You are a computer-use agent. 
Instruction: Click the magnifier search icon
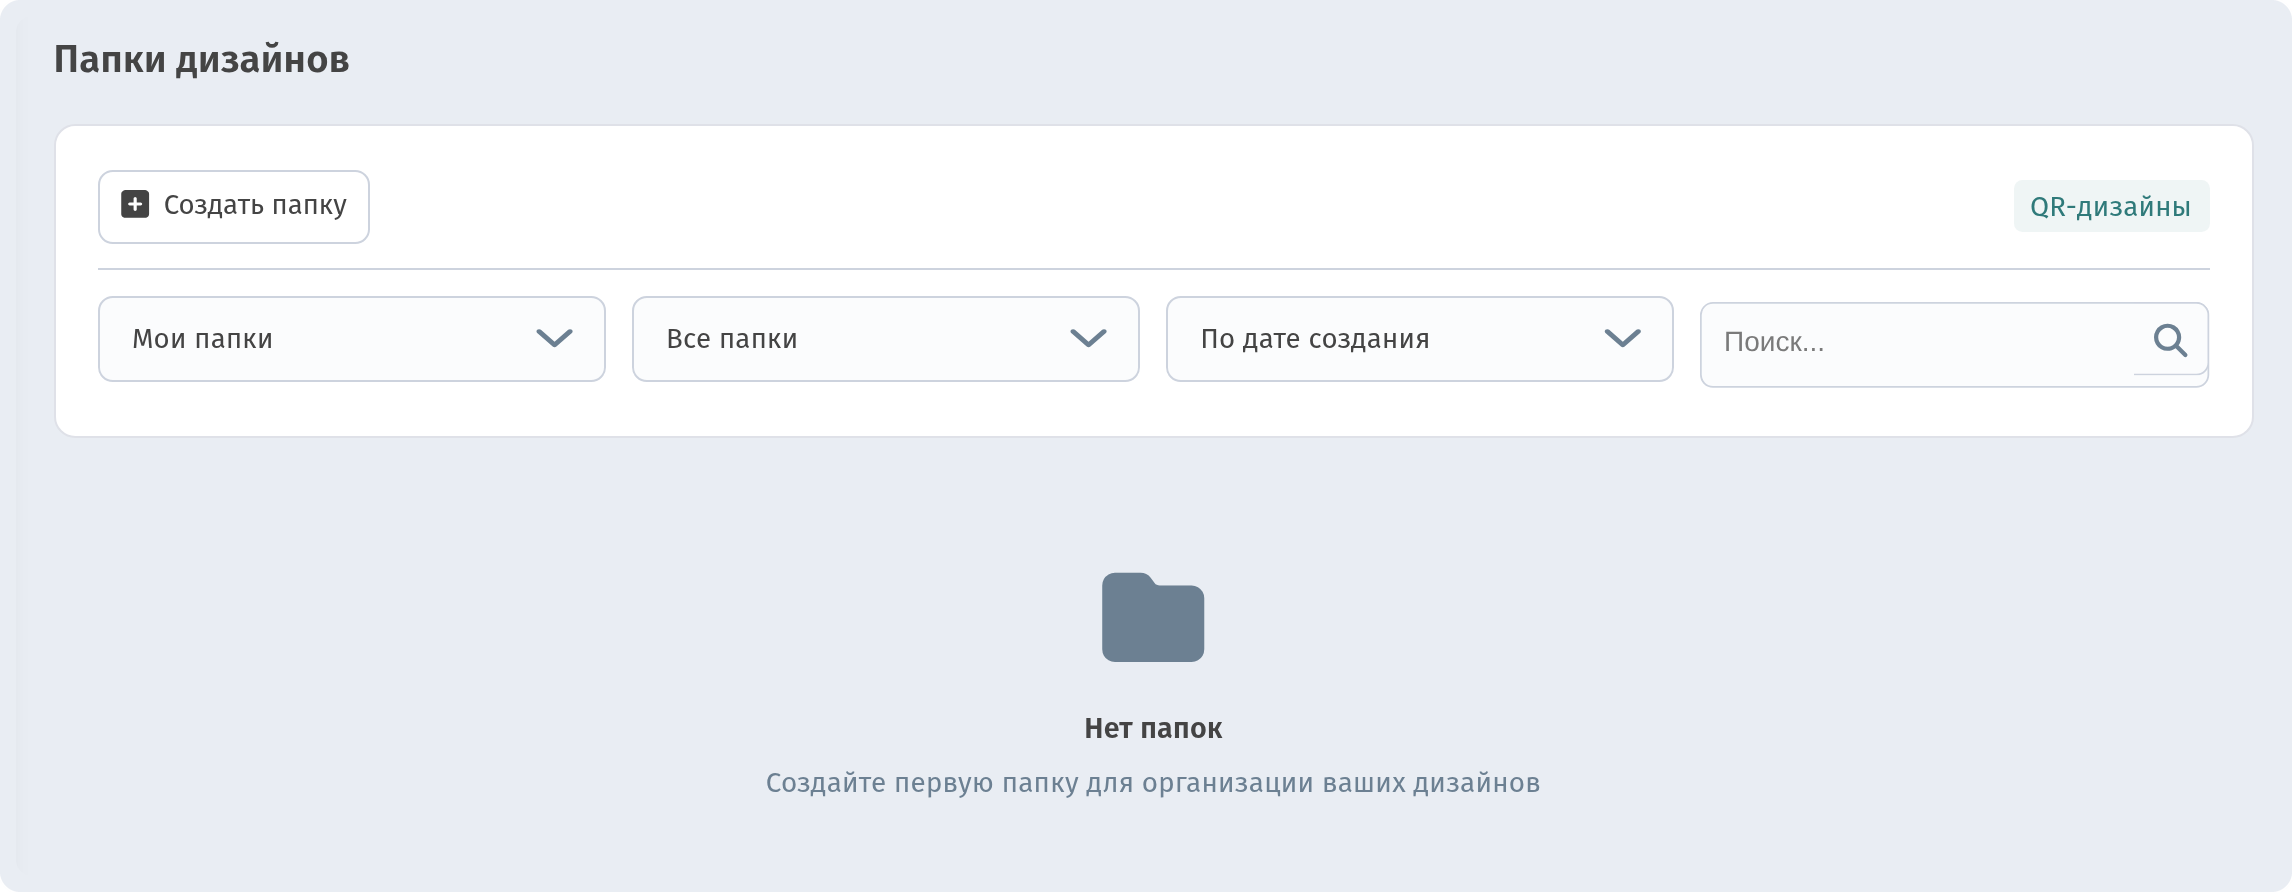(x=2170, y=340)
